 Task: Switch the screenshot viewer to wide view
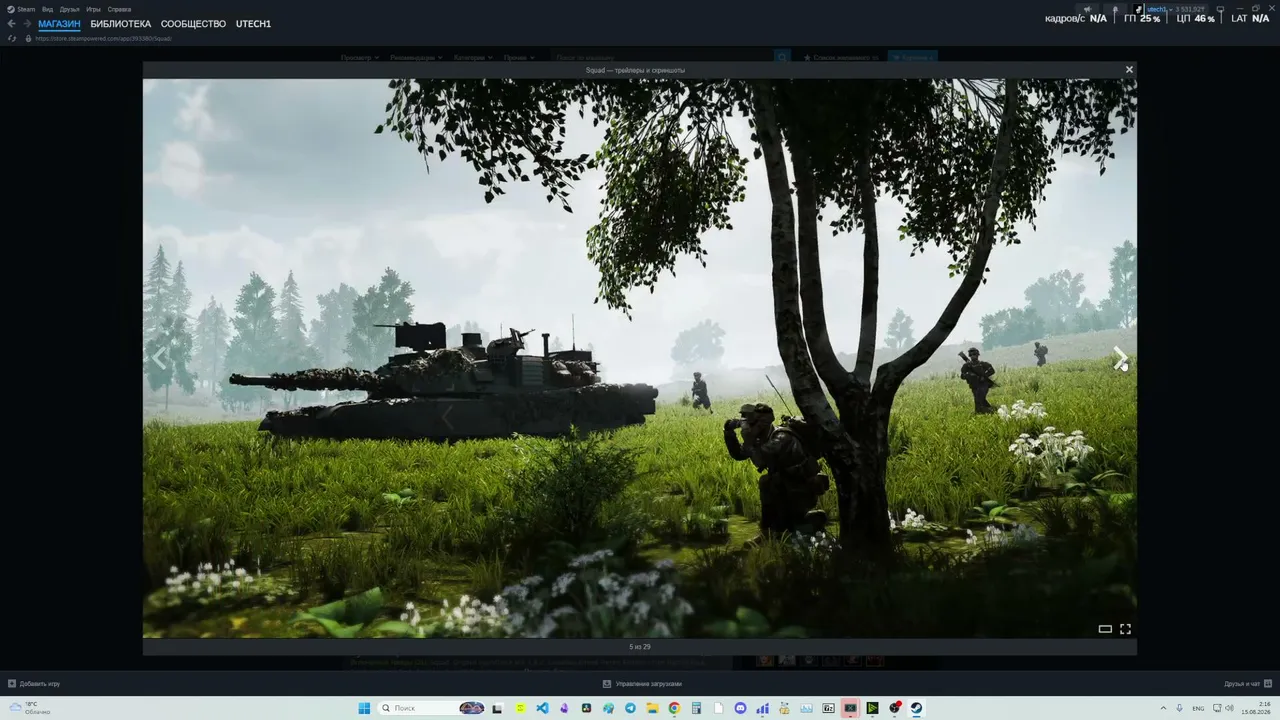click(x=1105, y=629)
